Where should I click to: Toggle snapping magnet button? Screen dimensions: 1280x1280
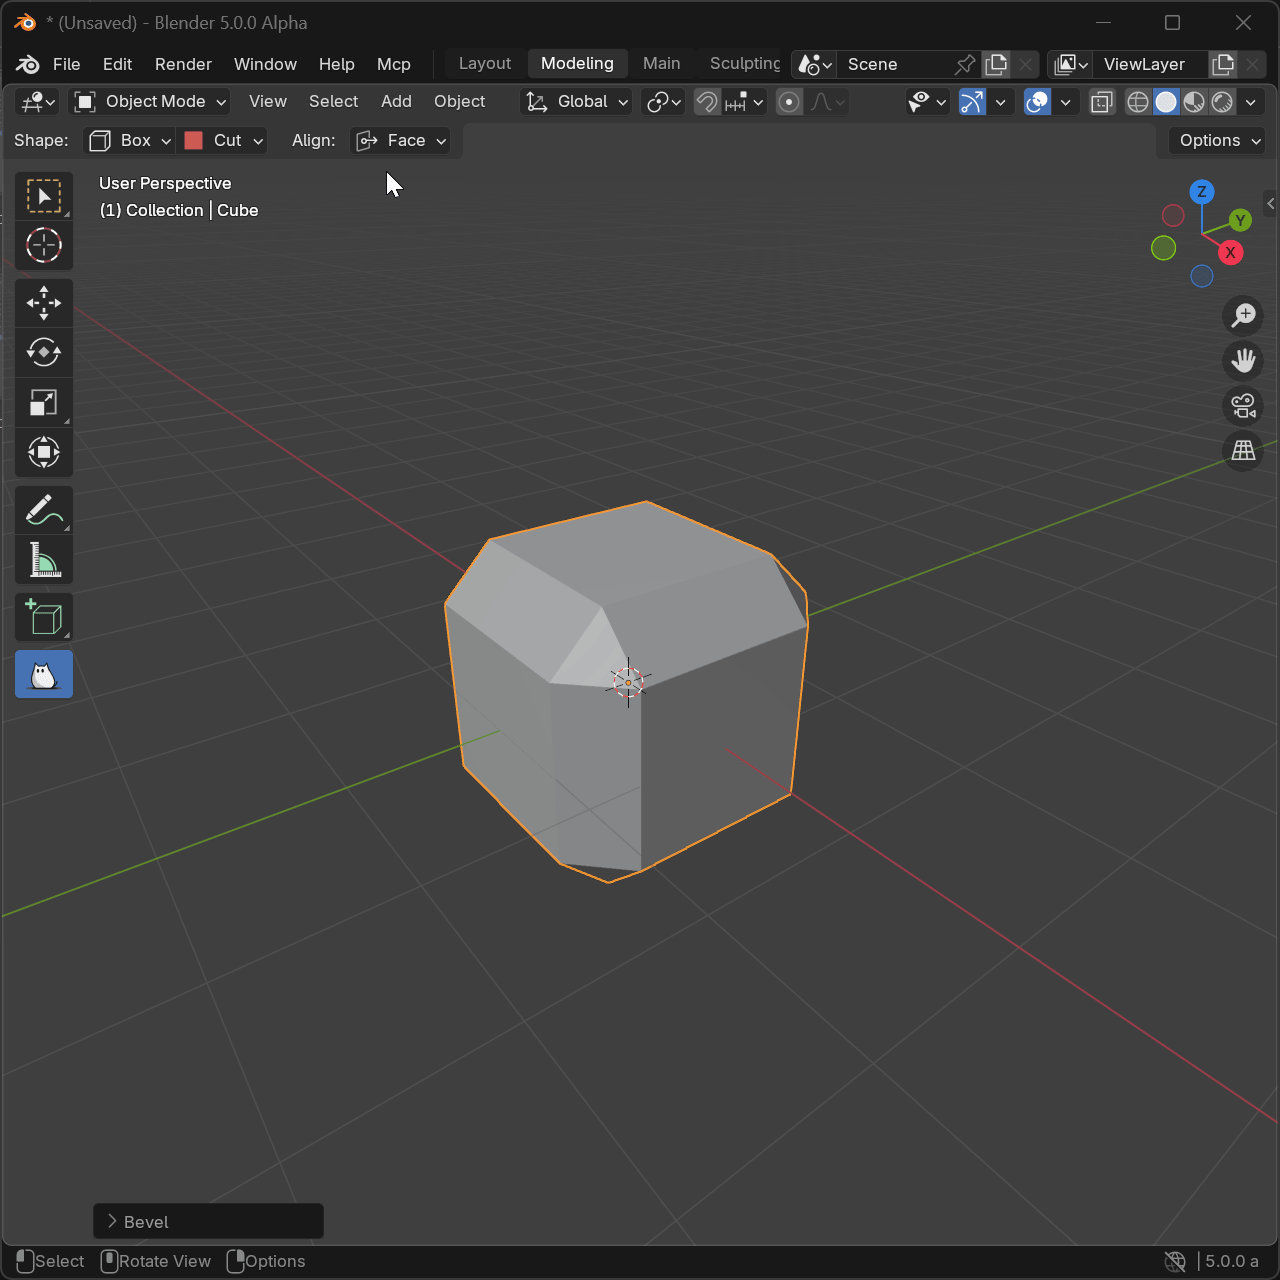[x=708, y=102]
